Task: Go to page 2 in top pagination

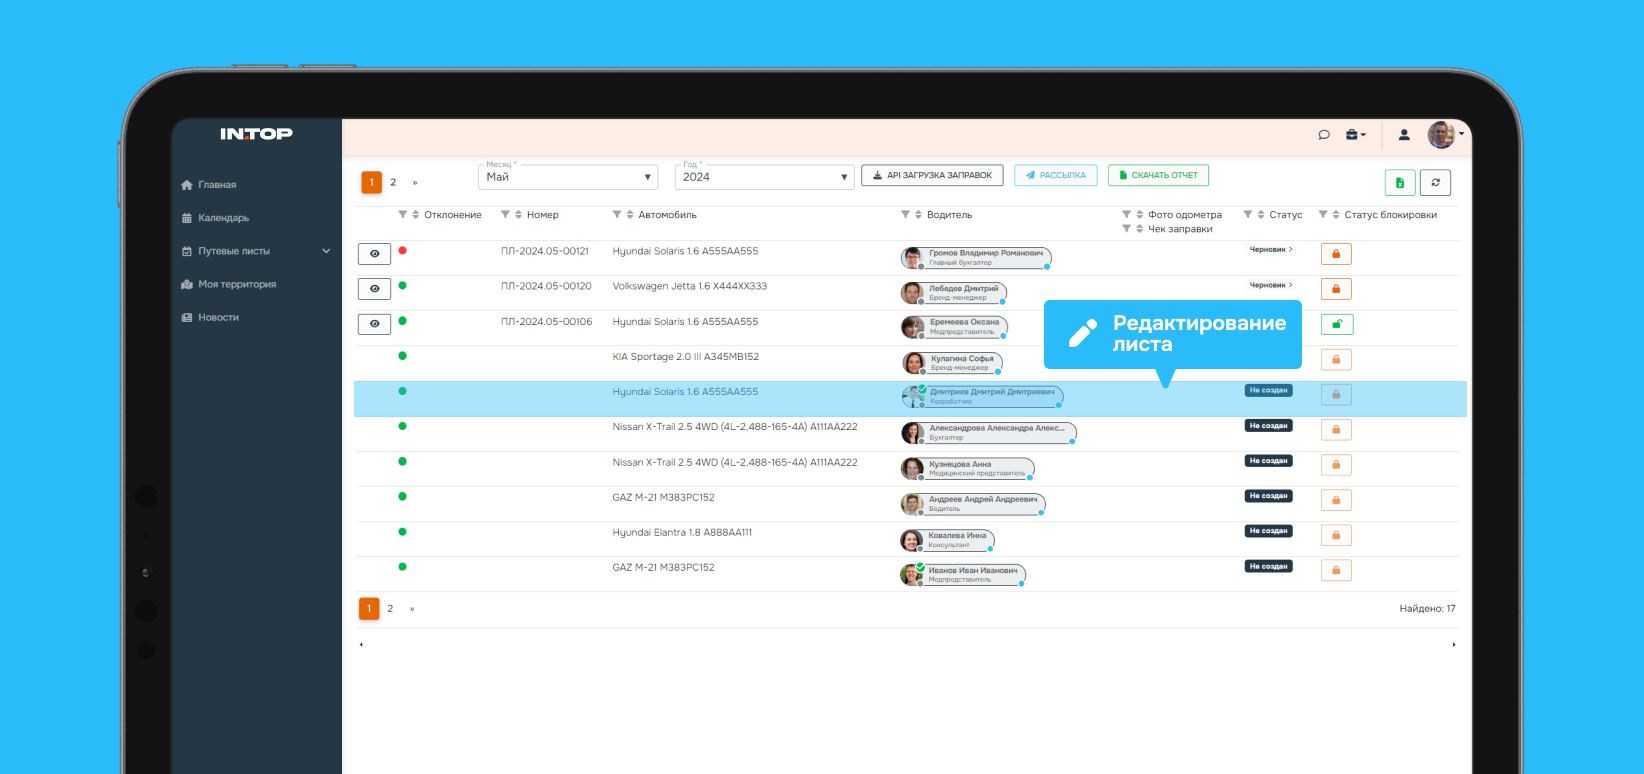Action: click(393, 182)
